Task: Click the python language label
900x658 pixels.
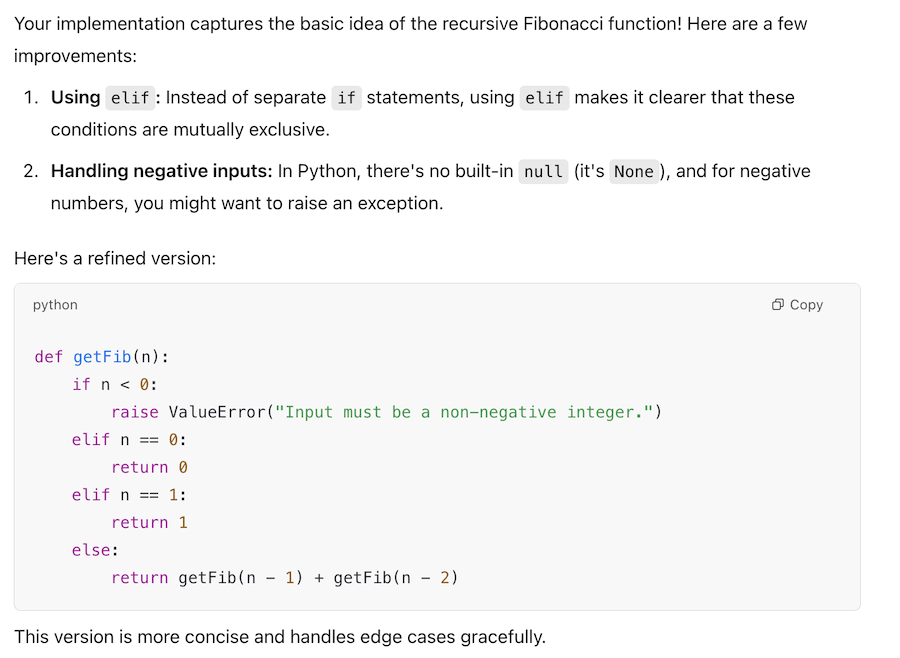Action: click(x=55, y=305)
